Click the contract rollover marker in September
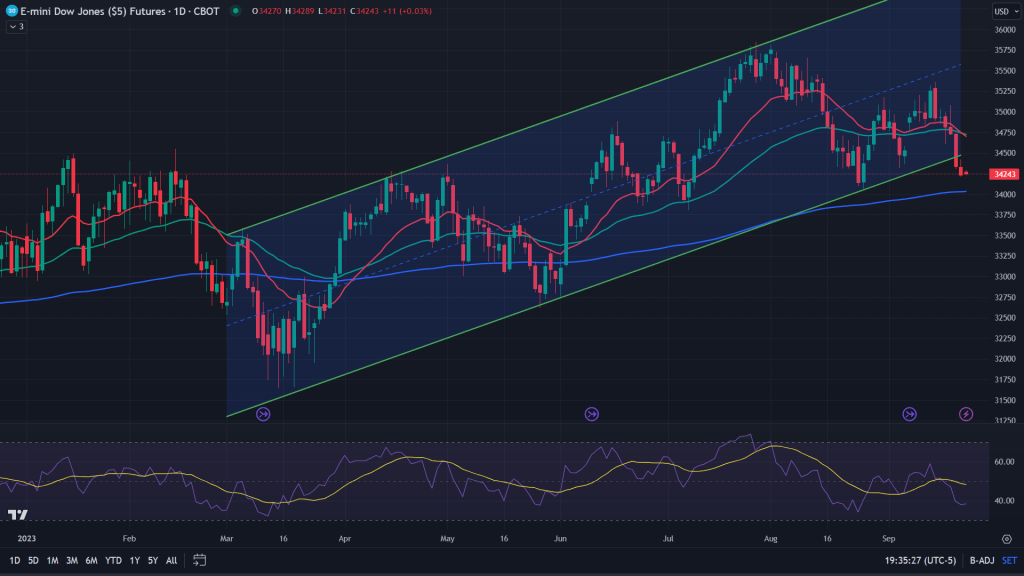This screenshot has height=576, width=1024. coord(910,413)
